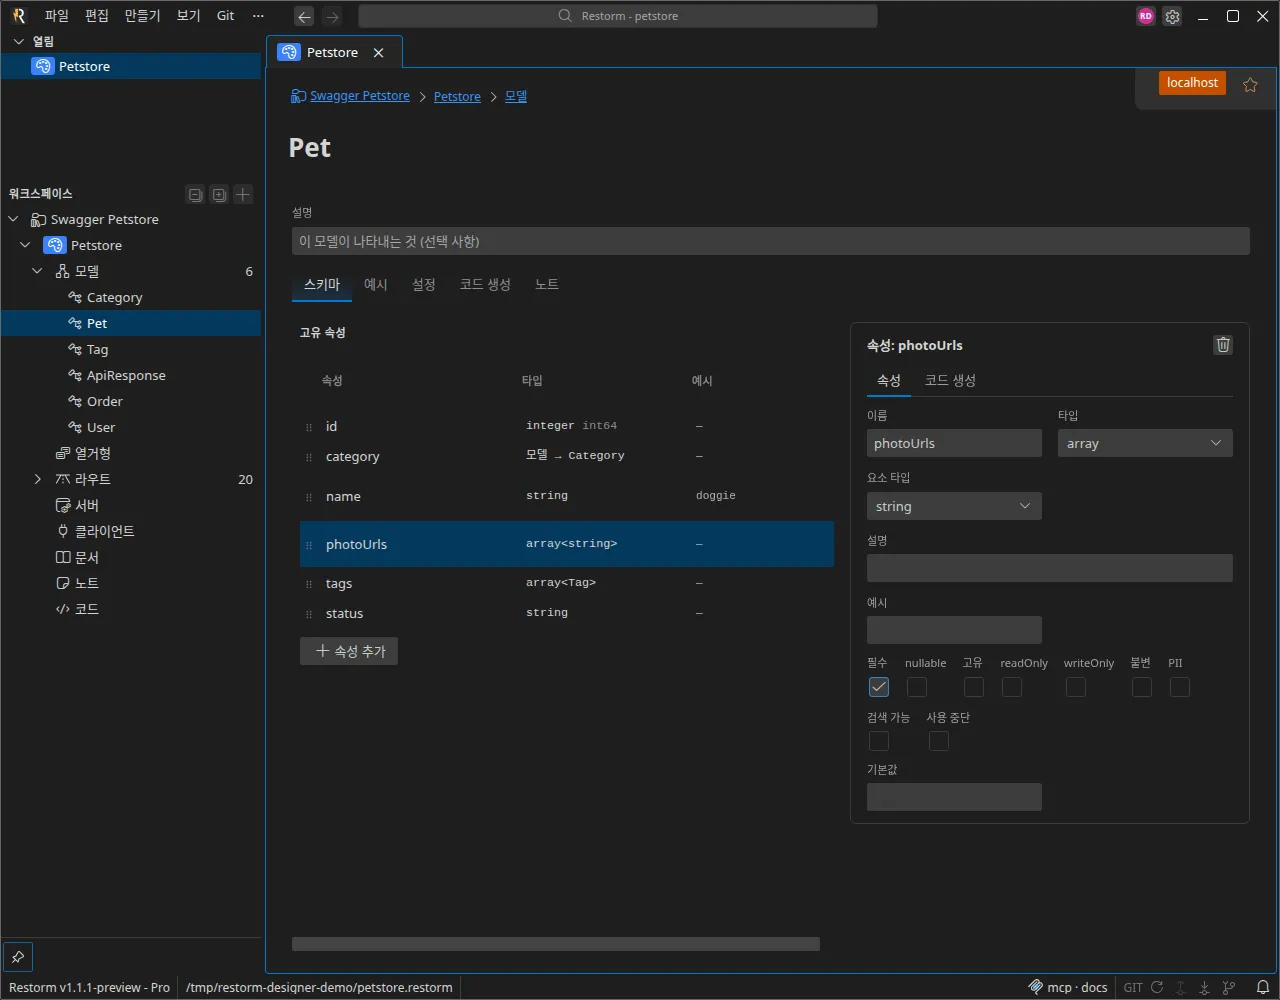
Task: Open the overflow menu (···) in the menu bar
Action: [259, 16]
